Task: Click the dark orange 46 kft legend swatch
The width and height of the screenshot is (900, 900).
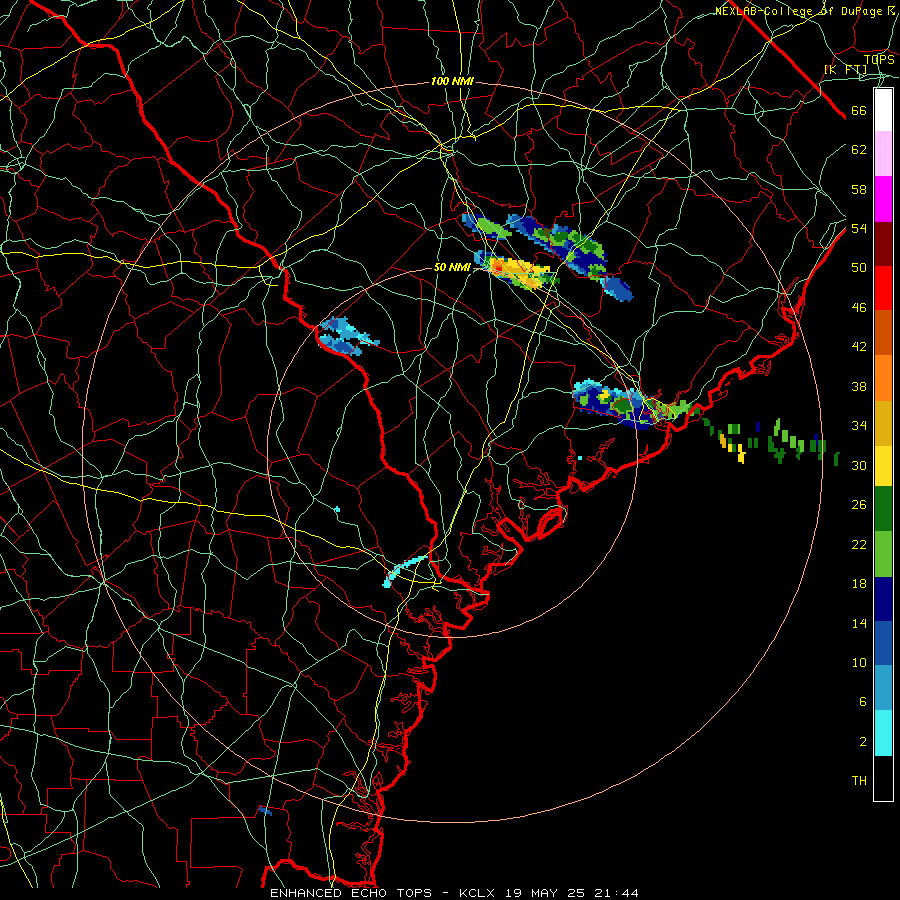Action: pos(883,332)
